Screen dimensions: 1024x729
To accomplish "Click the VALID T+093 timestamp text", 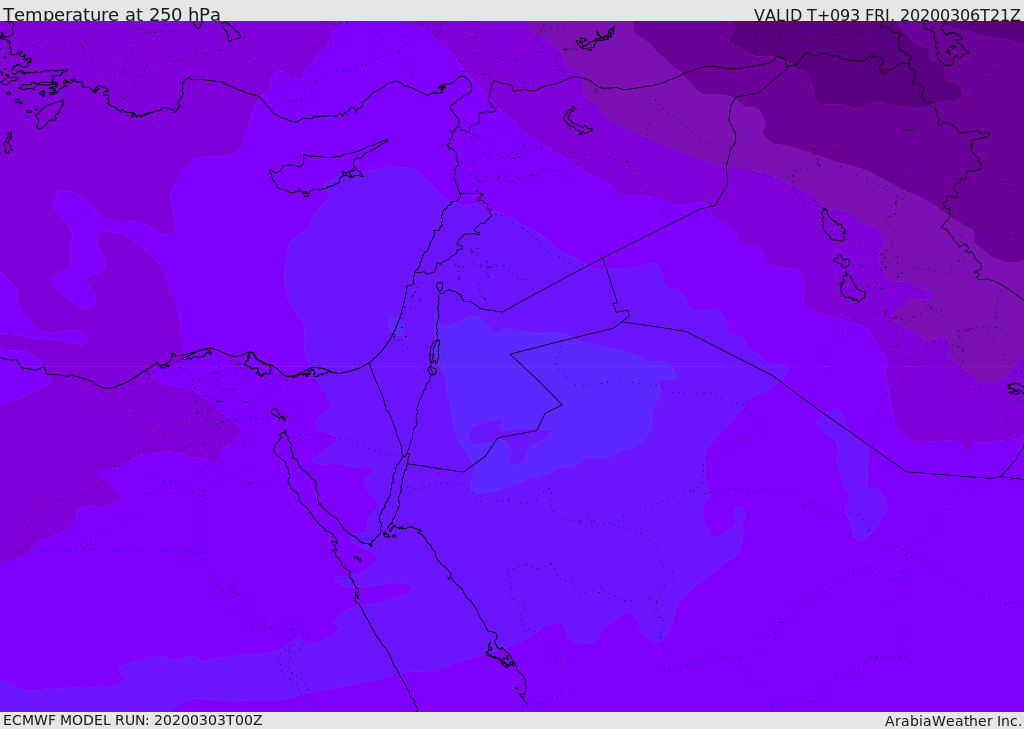I will tap(886, 15).
